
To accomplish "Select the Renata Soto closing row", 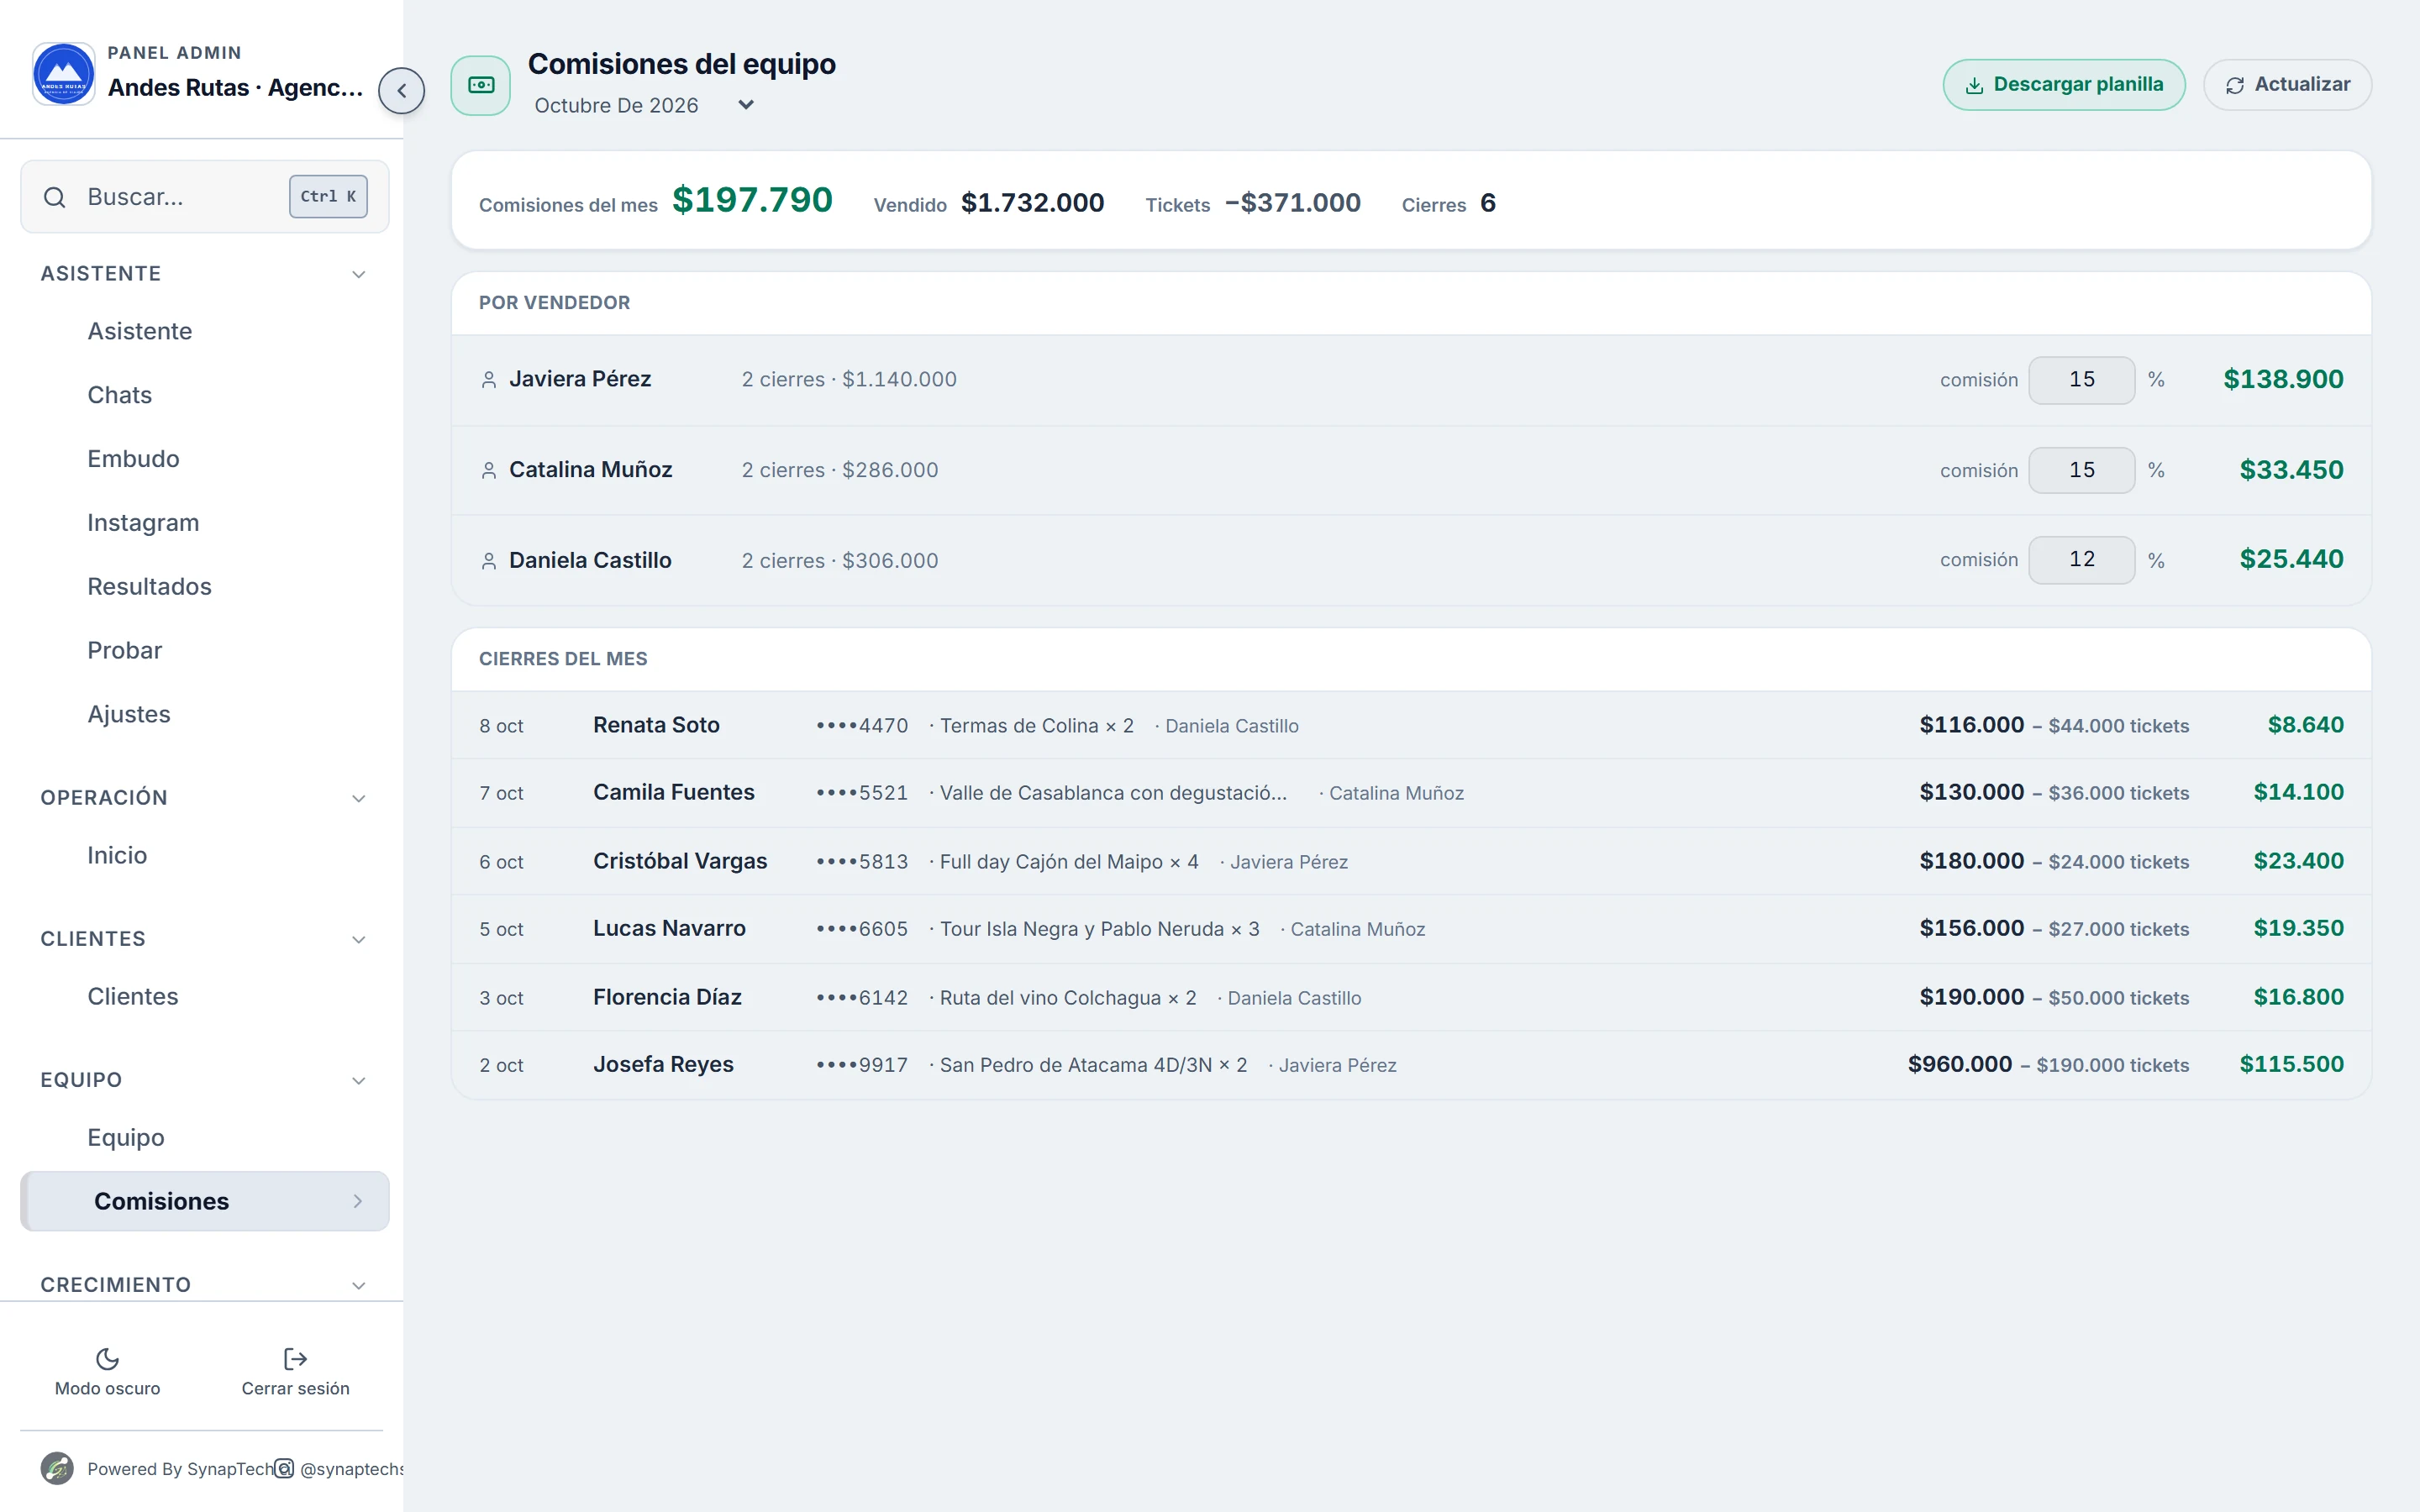I will [x=1411, y=725].
